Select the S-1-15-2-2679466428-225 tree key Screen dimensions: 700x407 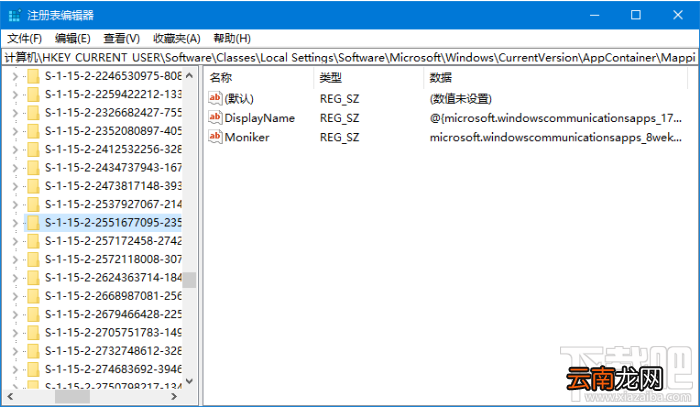tap(113, 314)
